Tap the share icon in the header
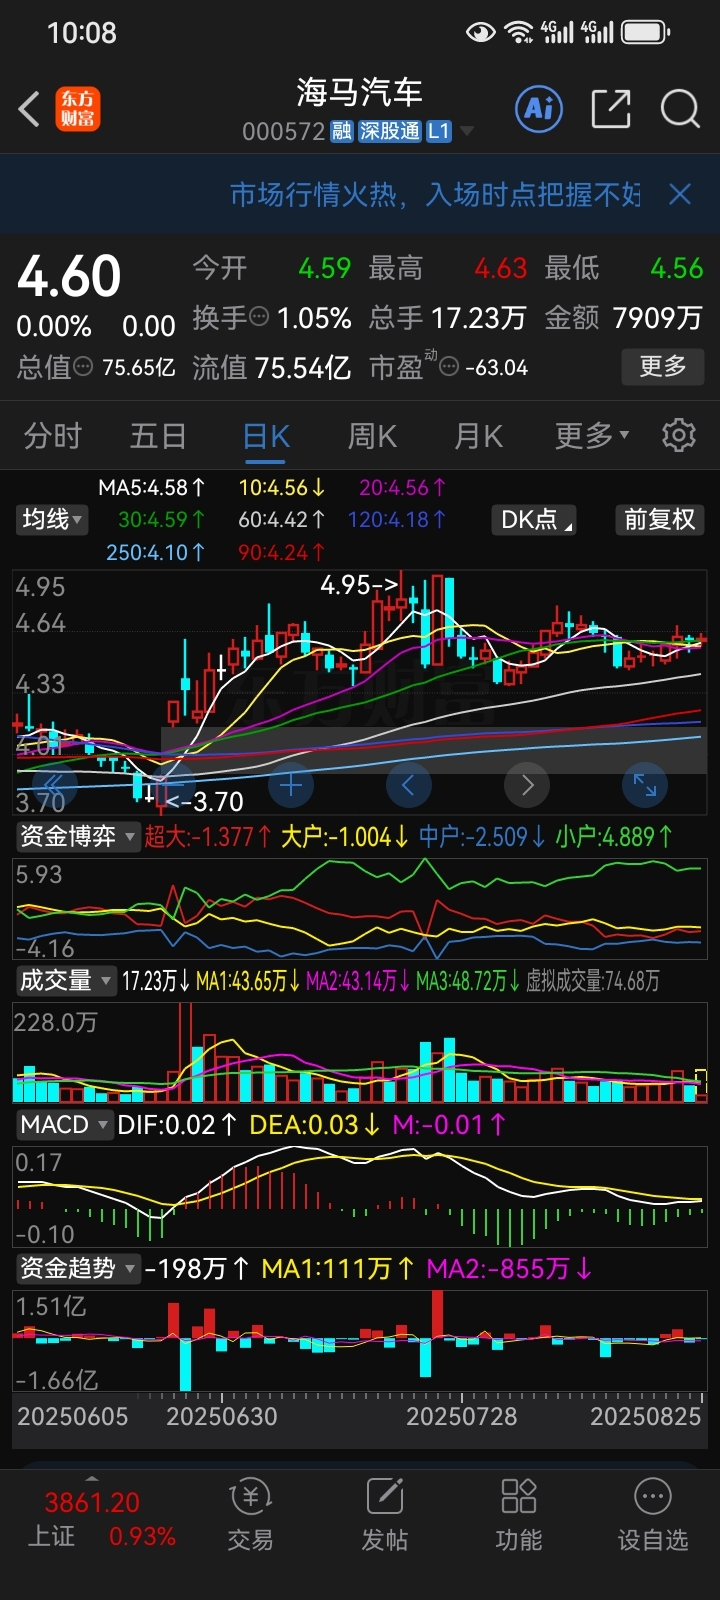Image resolution: width=720 pixels, height=1600 pixels. [x=611, y=109]
